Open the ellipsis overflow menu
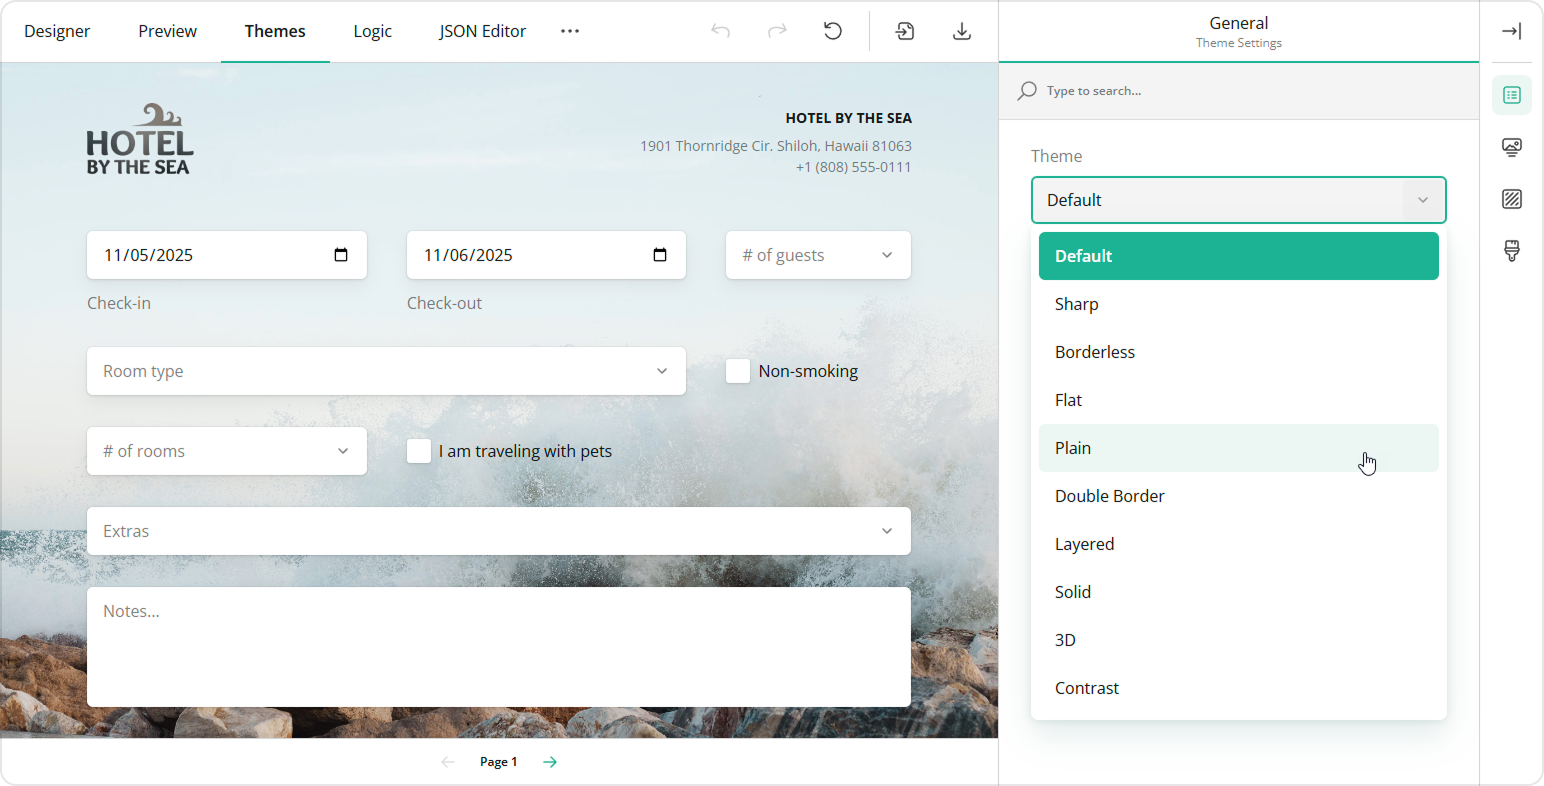Screen dimensions: 1544x786 pyautogui.click(x=570, y=31)
